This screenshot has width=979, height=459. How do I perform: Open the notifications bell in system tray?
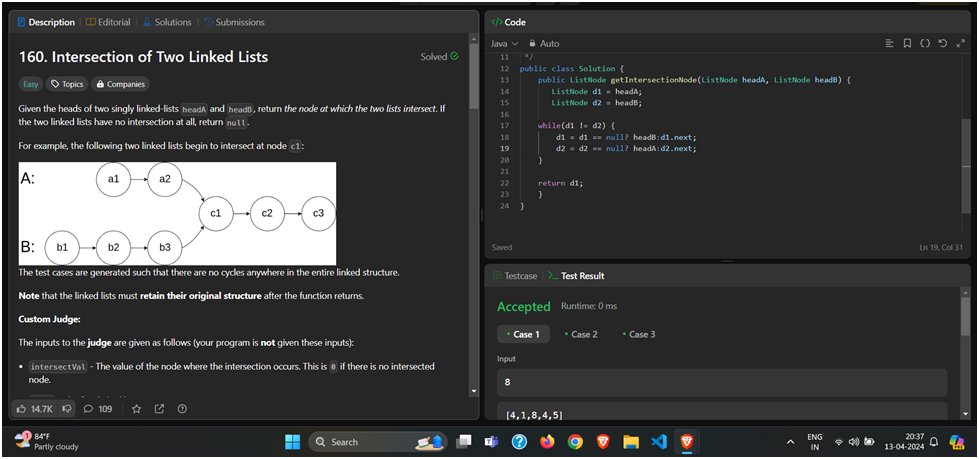point(934,442)
